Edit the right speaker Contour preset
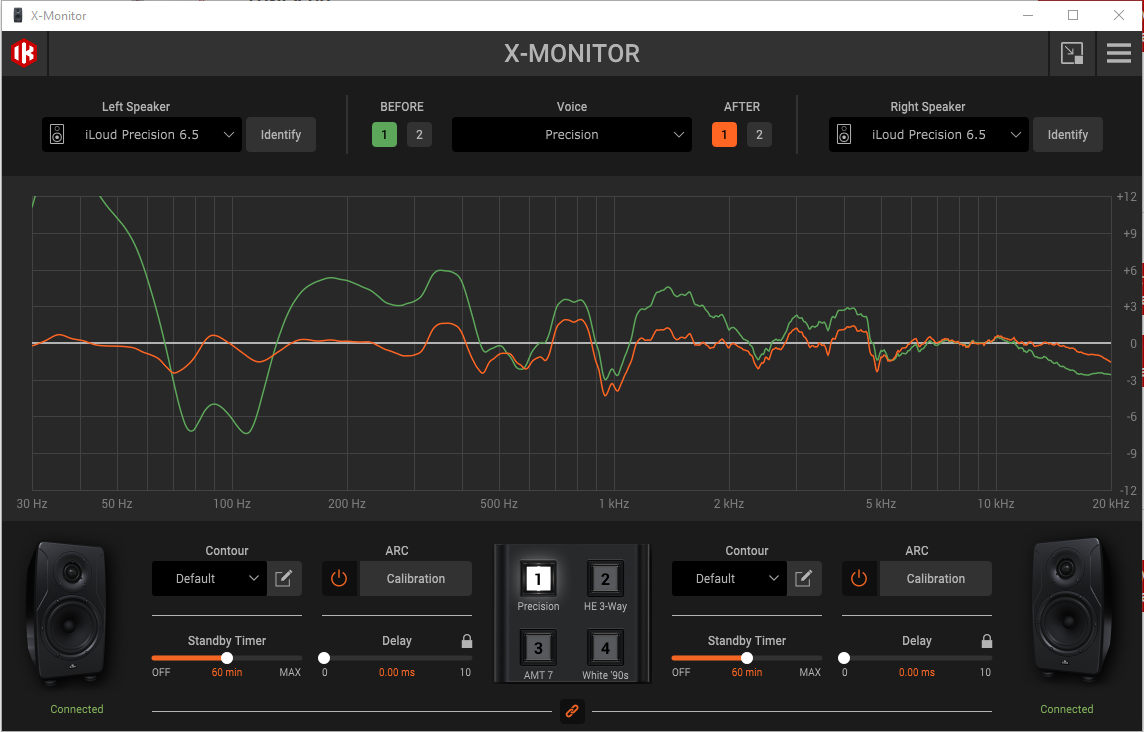Viewport: 1144px width, 732px height. (x=804, y=579)
